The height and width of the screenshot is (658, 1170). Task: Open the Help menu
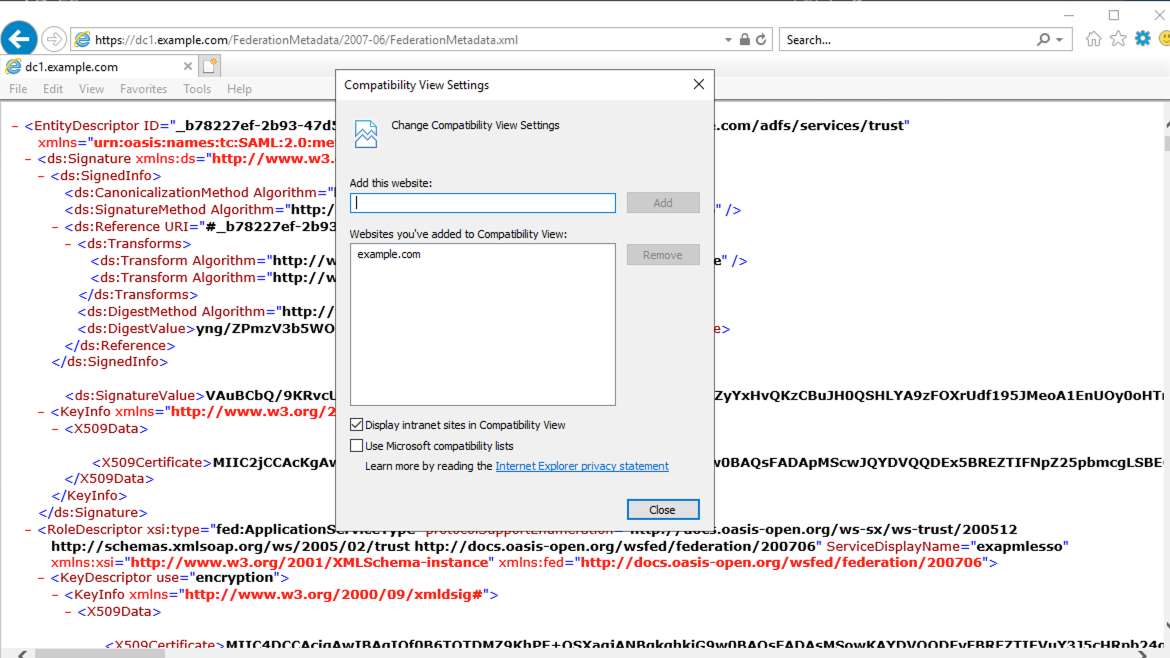240,89
